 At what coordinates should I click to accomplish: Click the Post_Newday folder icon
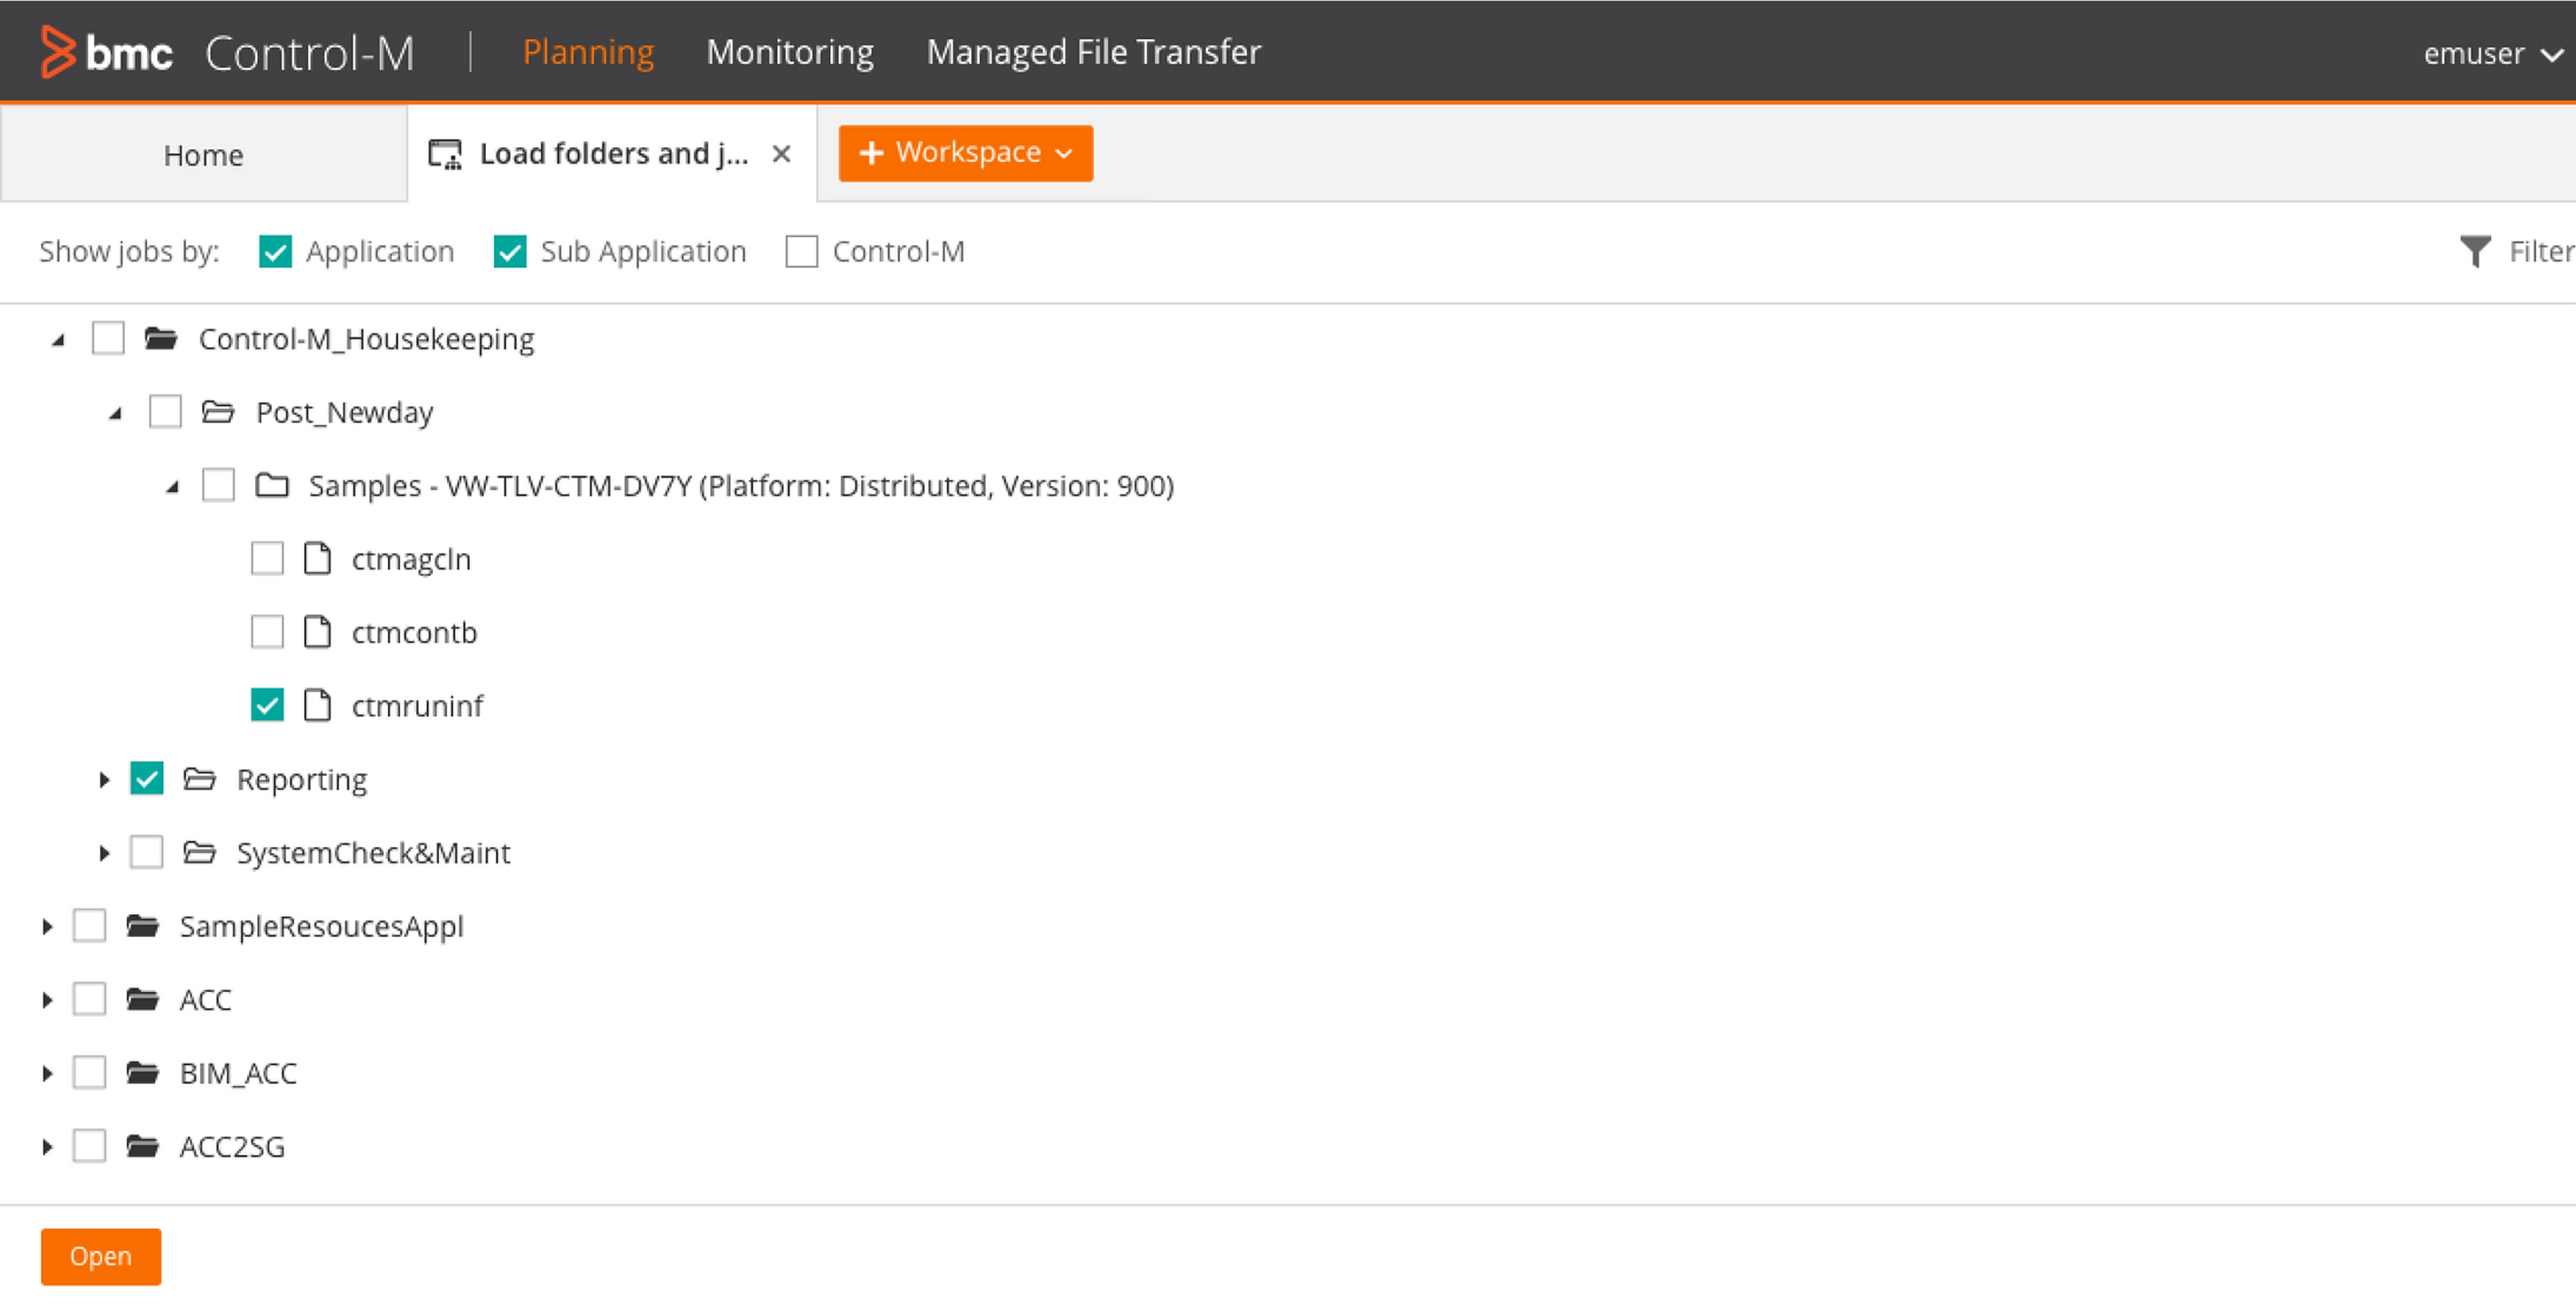tap(217, 411)
